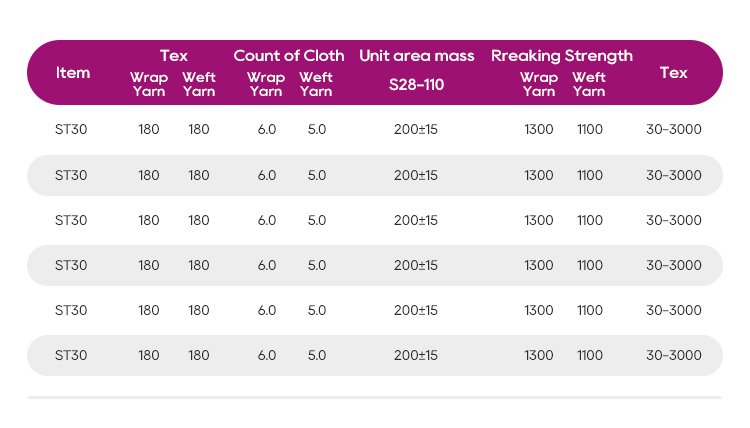Click the Unit area mass header

416,56
